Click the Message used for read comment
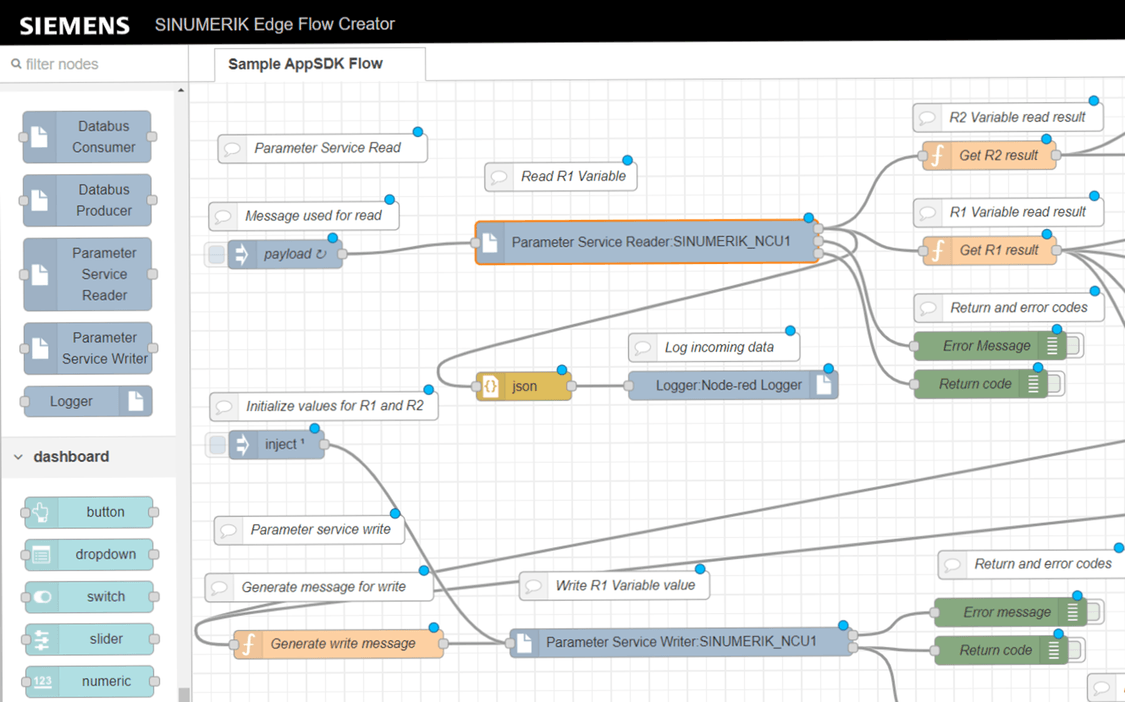 303,216
